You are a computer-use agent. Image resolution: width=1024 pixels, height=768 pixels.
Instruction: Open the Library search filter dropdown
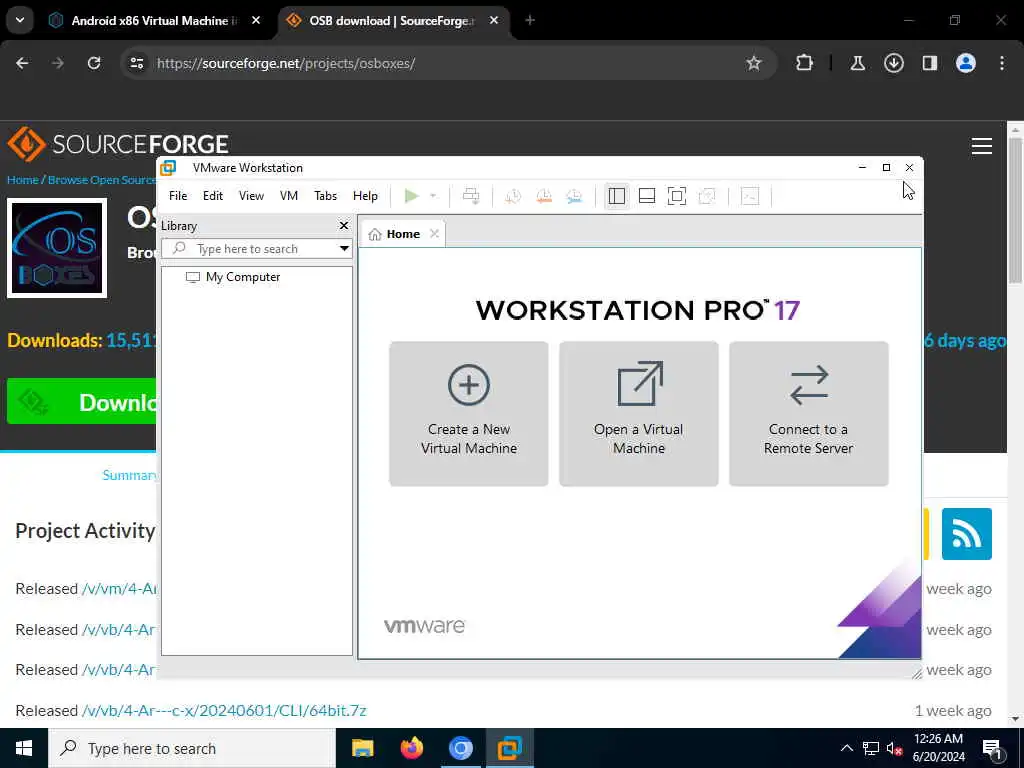tap(344, 249)
